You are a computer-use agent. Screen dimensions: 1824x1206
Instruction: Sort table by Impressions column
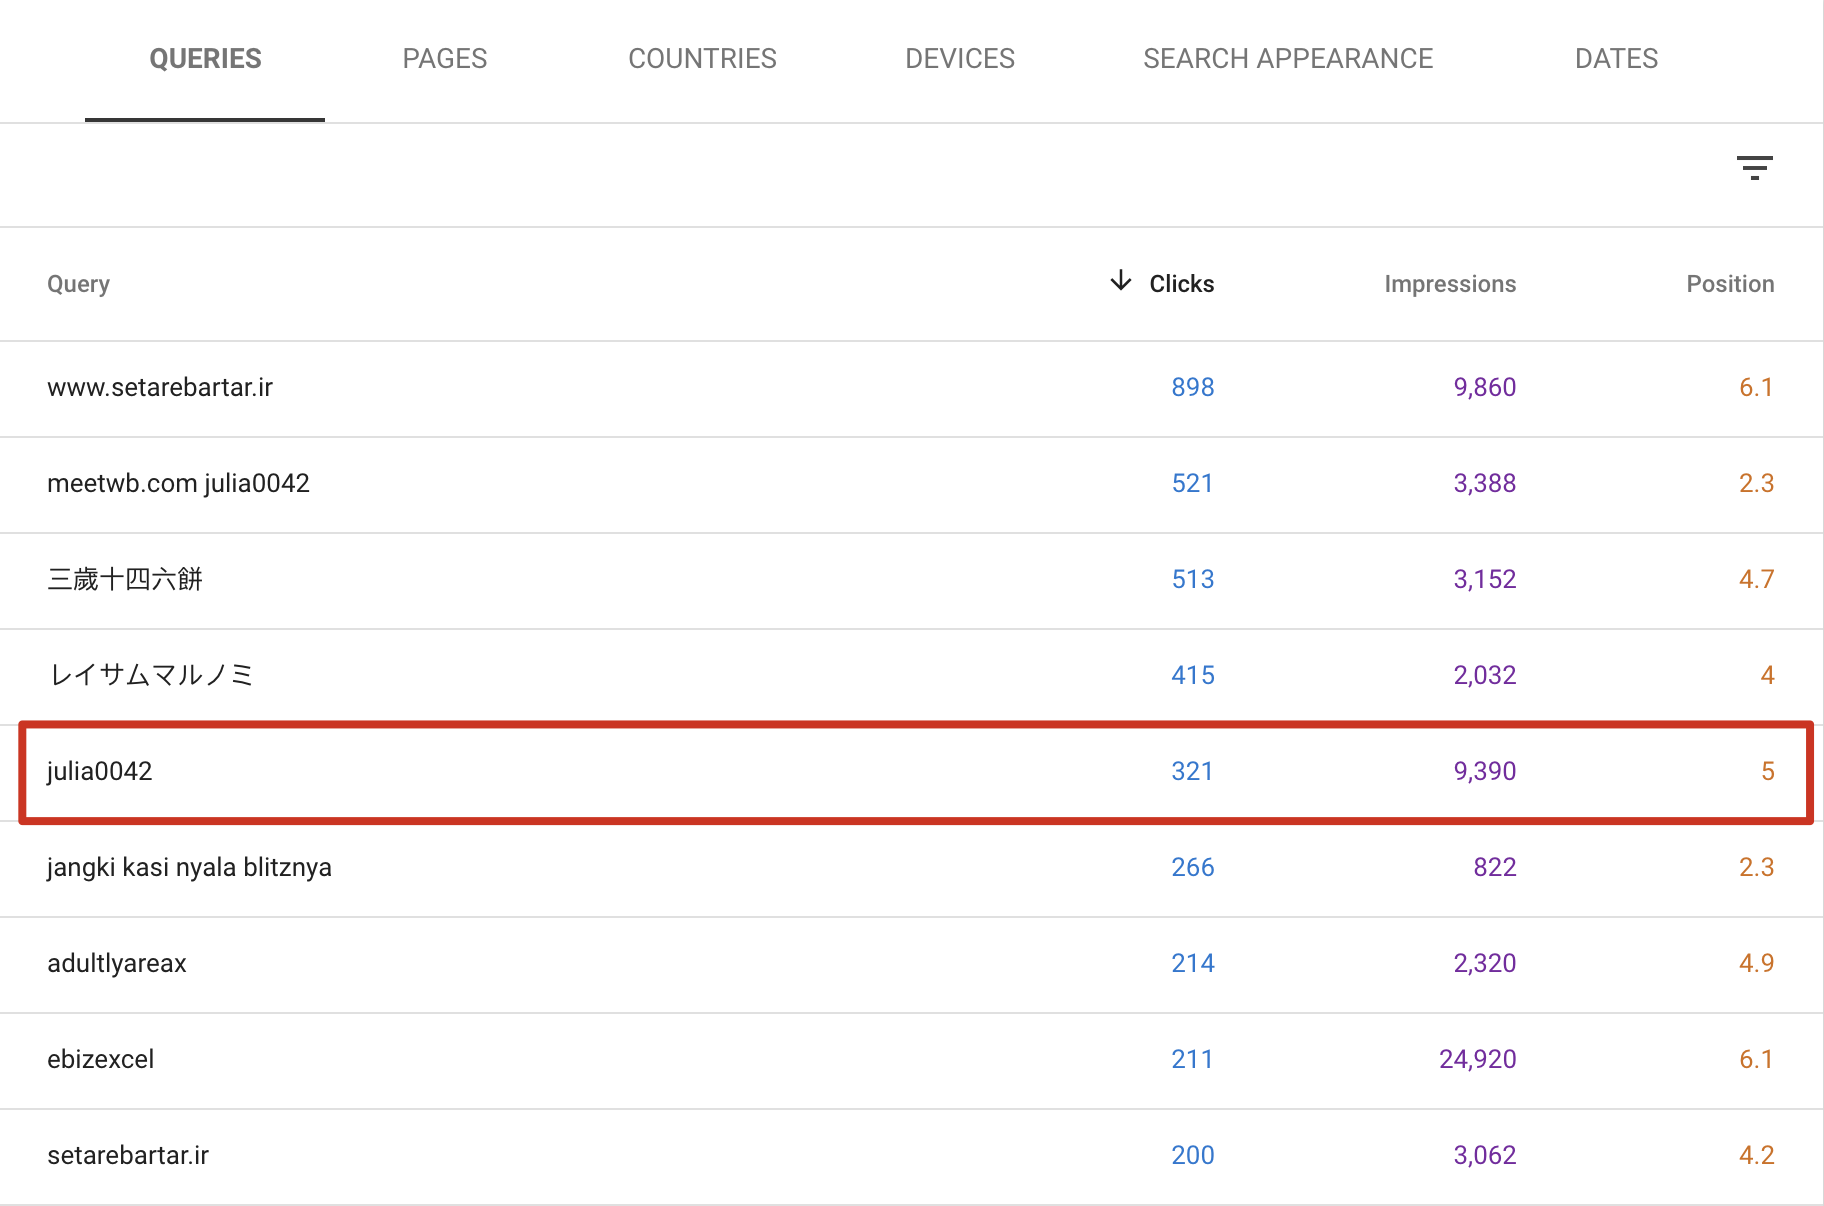click(x=1449, y=284)
